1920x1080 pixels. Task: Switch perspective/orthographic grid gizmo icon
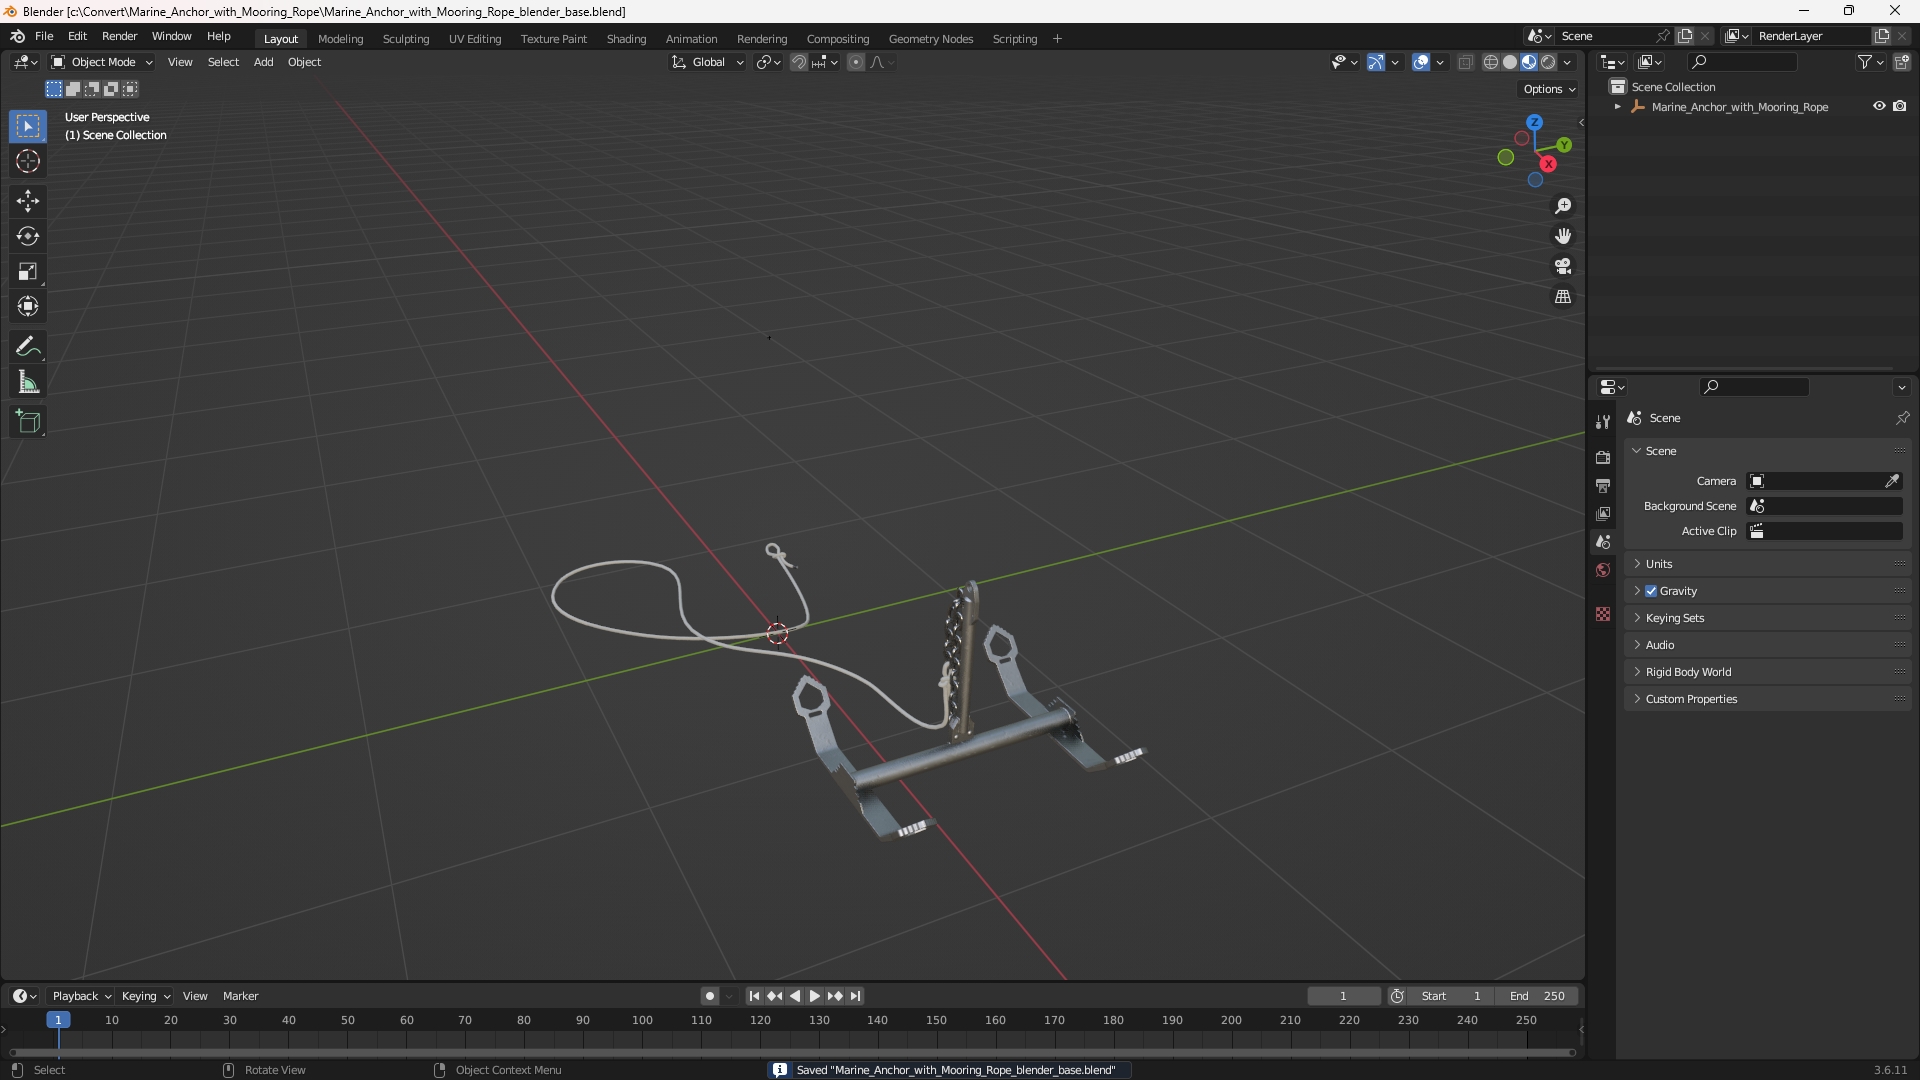pos(1563,297)
